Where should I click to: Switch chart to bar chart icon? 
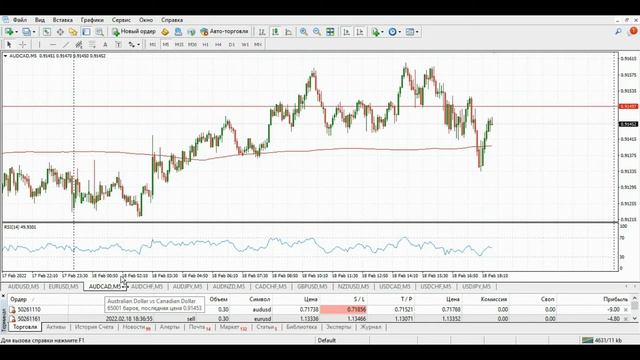[262, 32]
